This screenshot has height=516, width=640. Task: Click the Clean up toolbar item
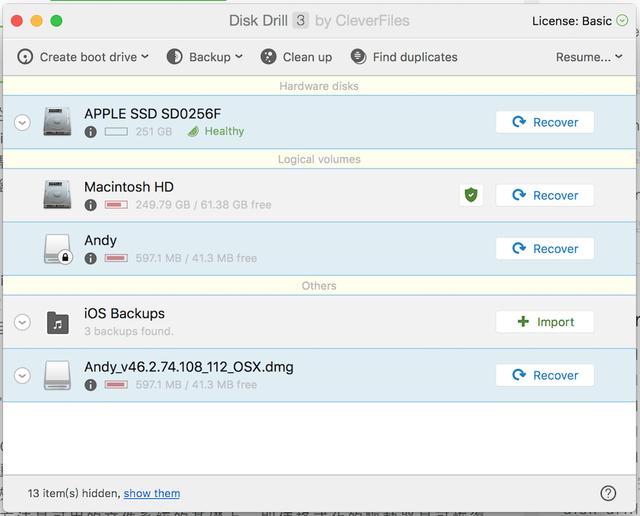point(296,57)
